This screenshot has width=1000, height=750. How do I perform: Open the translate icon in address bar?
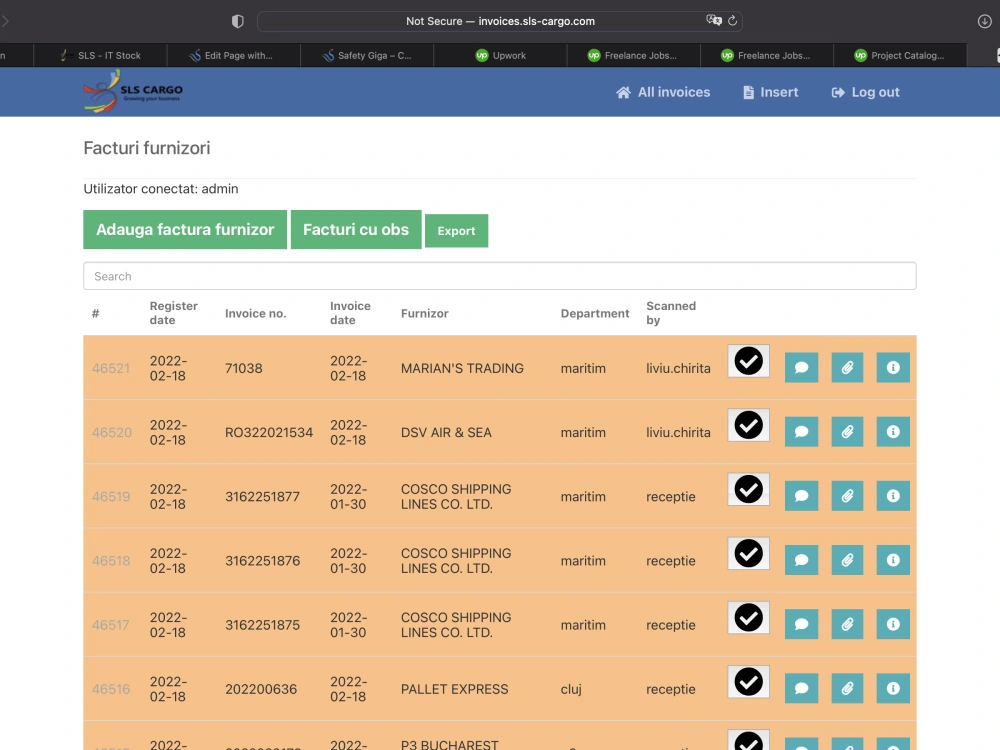tap(714, 20)
